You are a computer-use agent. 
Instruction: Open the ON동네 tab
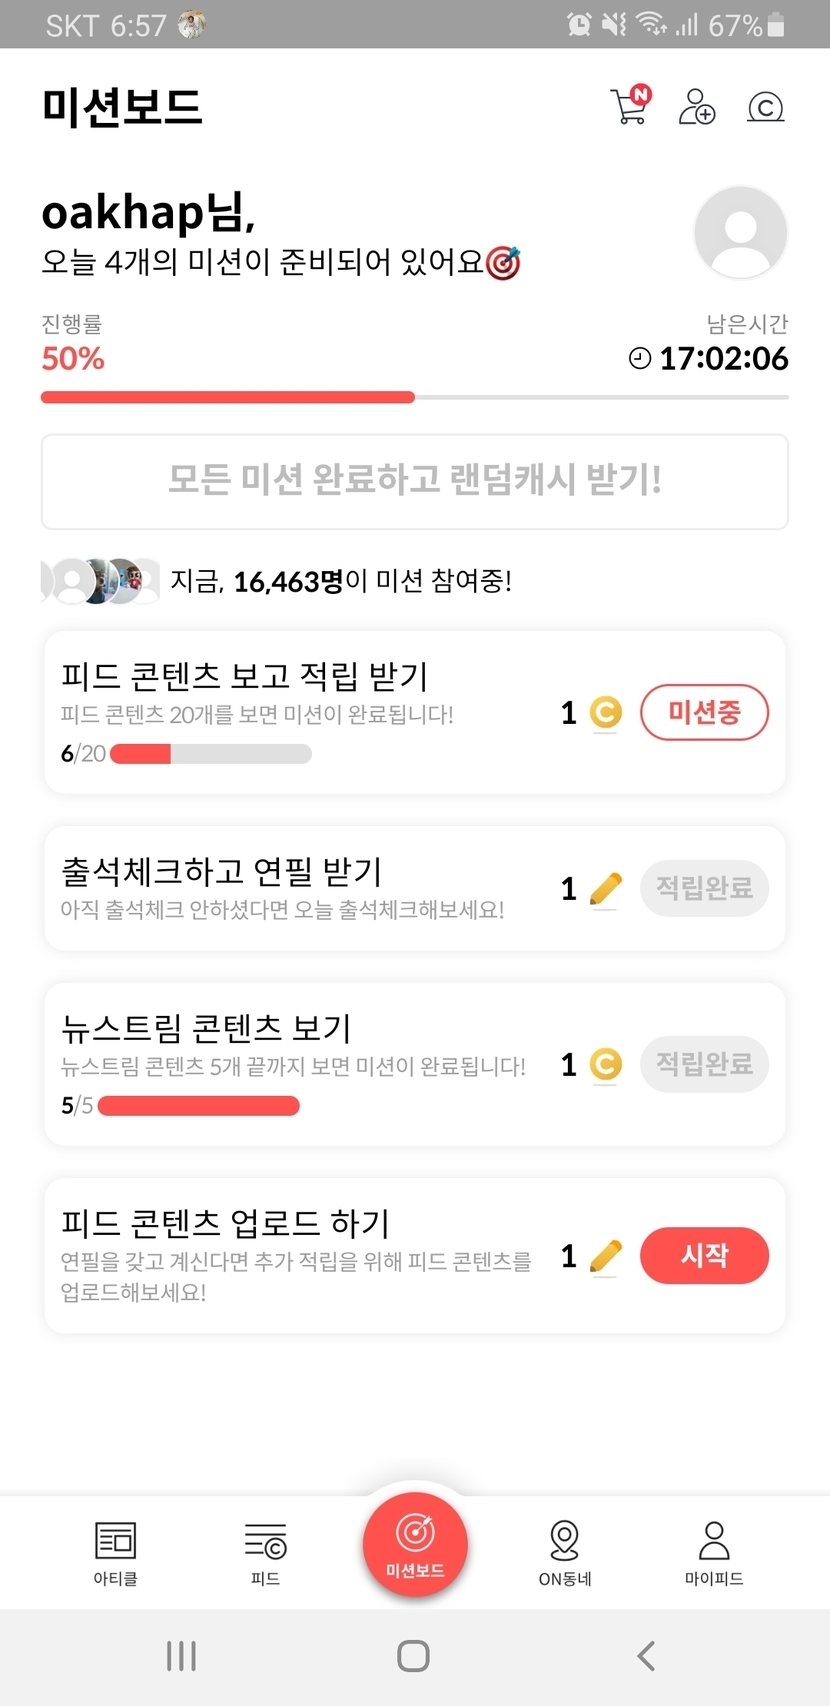coord(565,1553)
